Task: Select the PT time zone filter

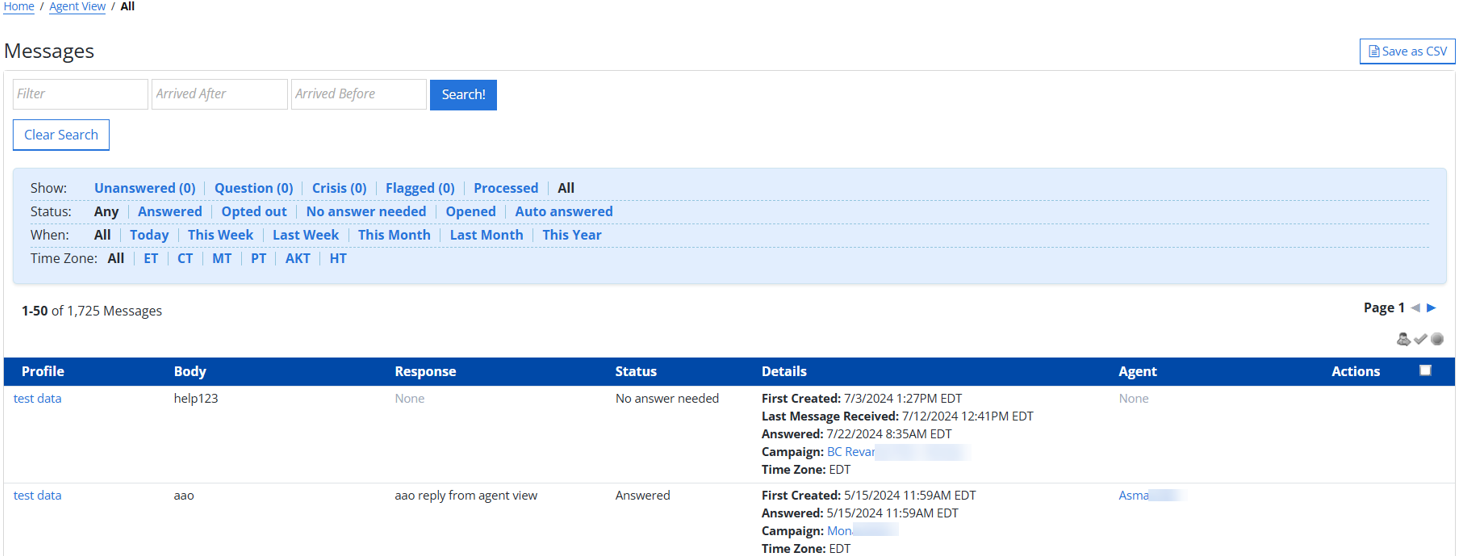Action: click(x=259, y=259)
